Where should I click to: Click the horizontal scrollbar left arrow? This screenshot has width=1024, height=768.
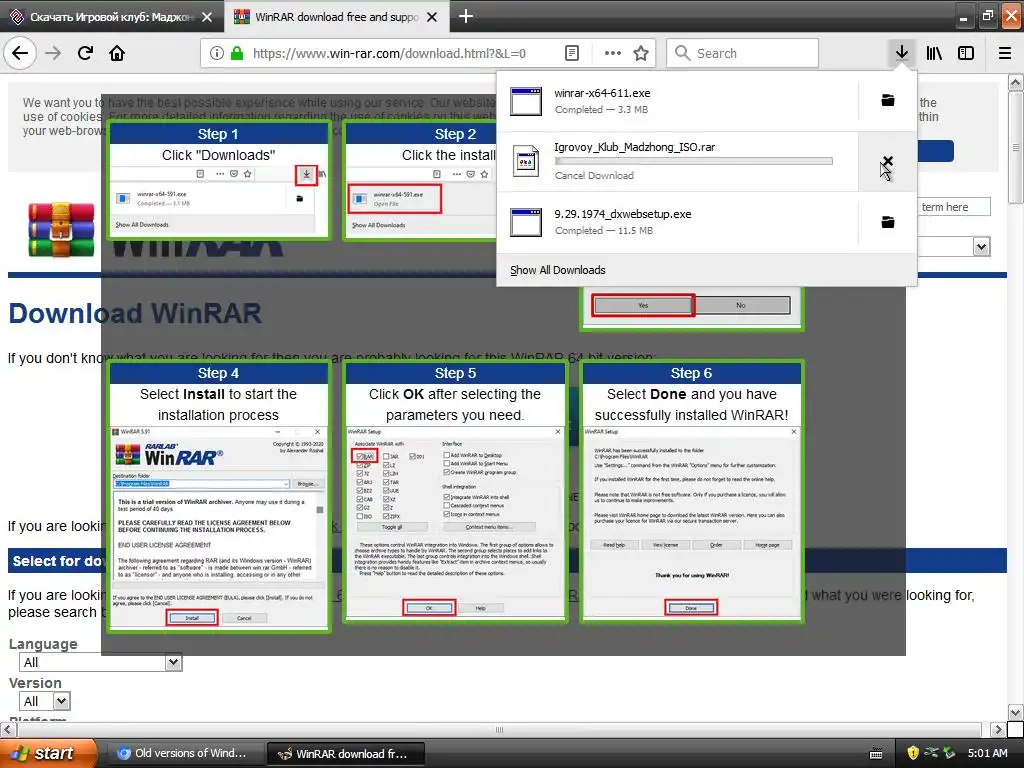[8, 729]
